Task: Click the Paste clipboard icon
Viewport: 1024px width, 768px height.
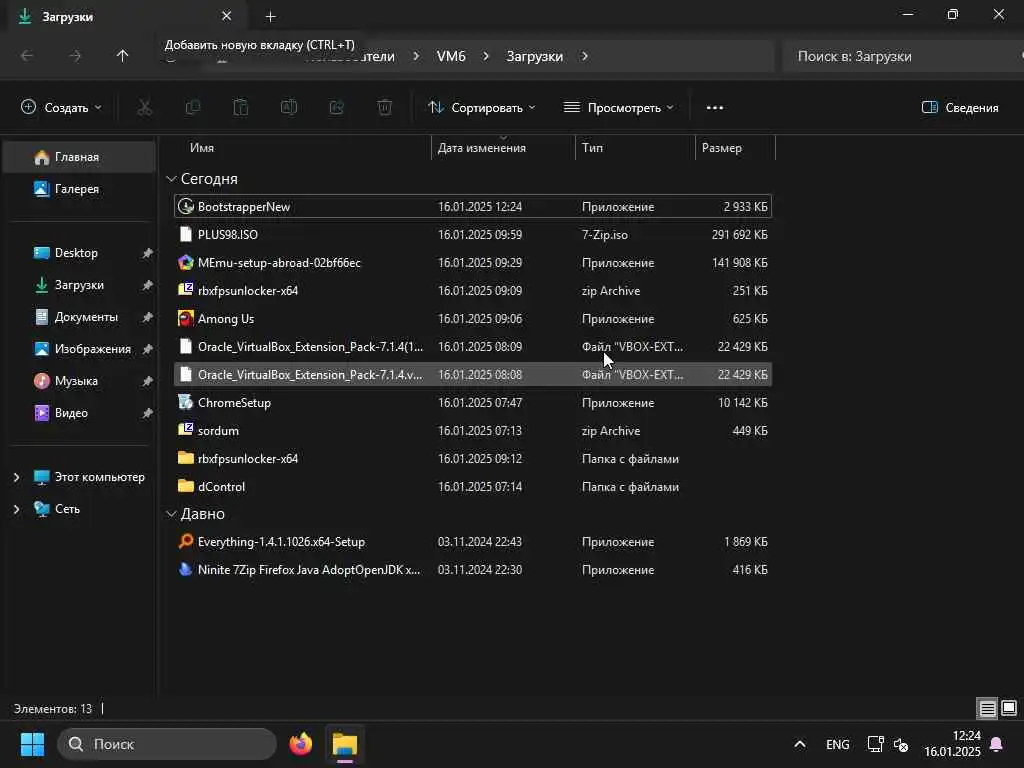Action: (241, 107)
